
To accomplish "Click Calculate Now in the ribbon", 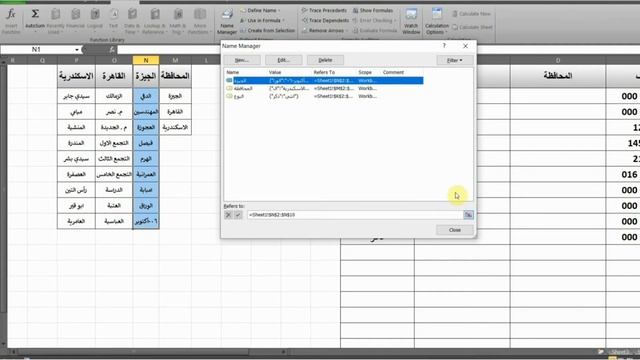I will (471, 13).
